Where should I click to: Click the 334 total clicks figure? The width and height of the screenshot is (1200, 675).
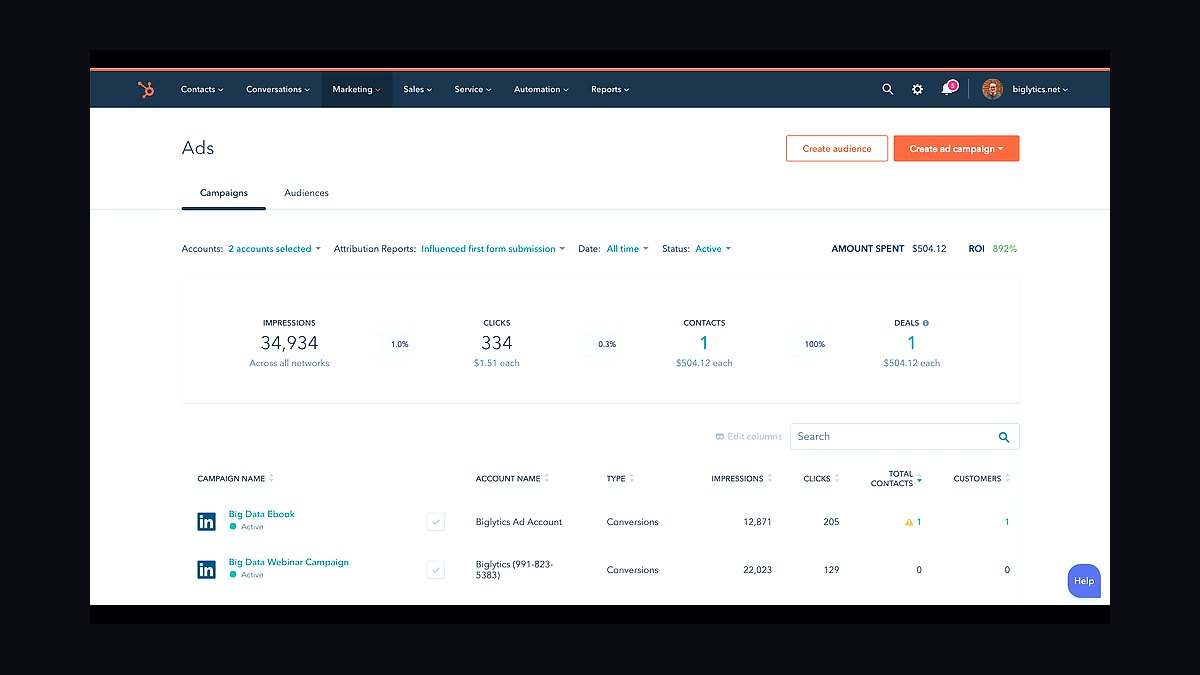[496, 343]
